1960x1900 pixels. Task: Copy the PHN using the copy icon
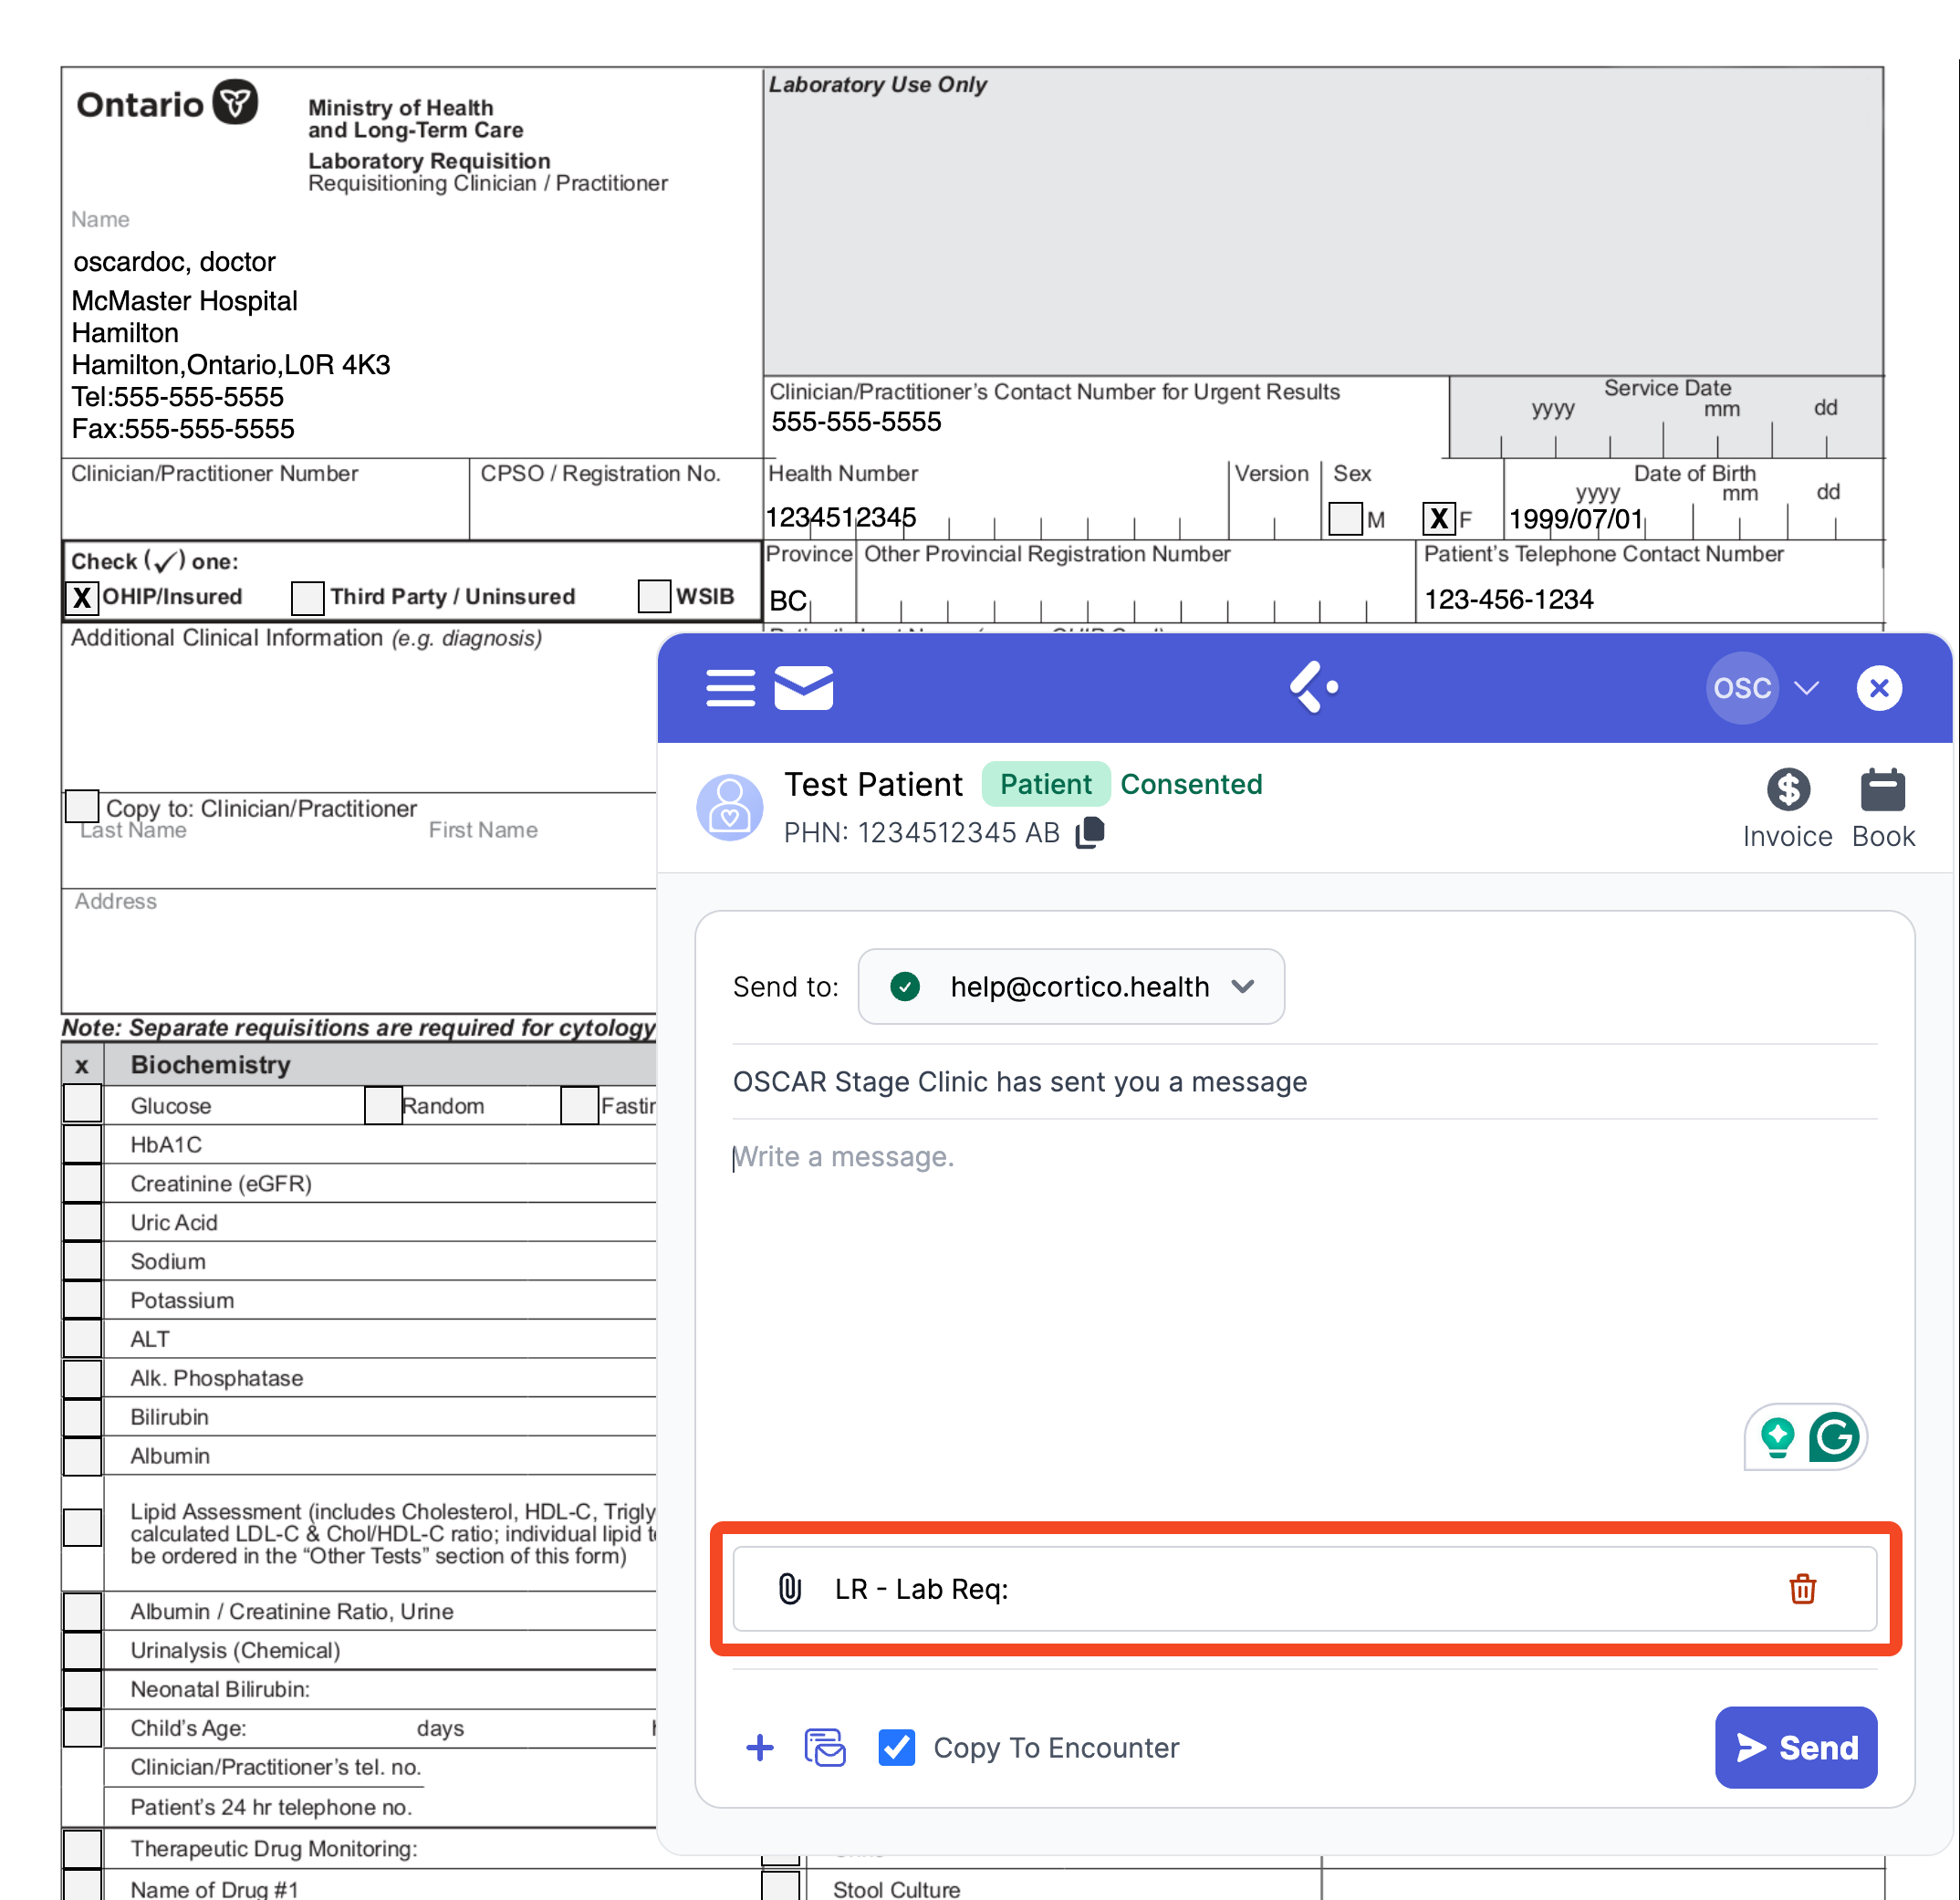[x=1090, y=832]
